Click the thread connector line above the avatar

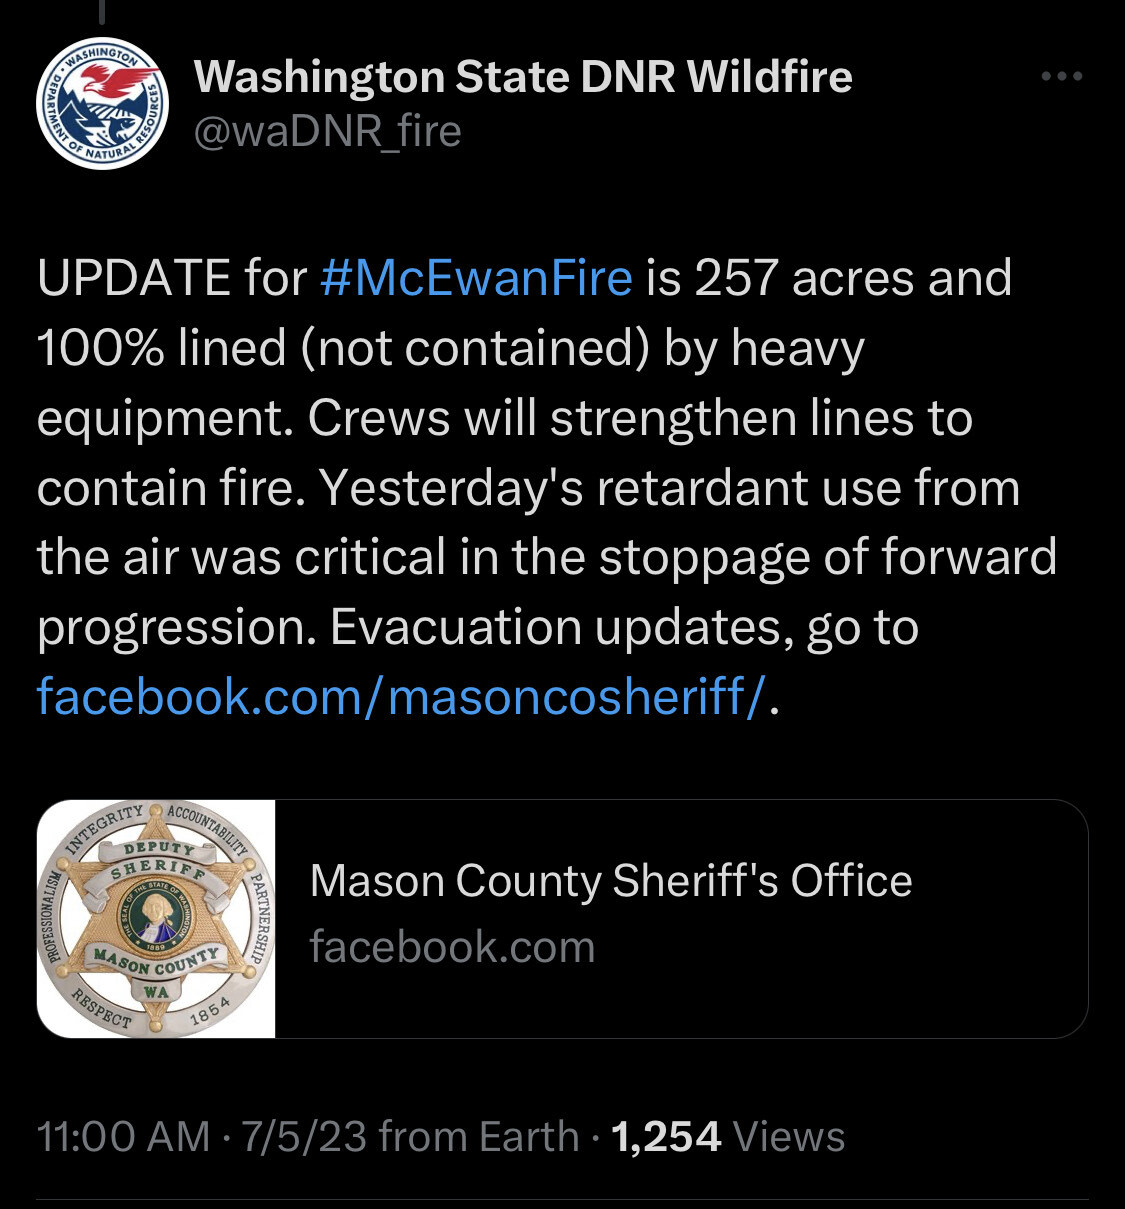pos(102,12)
